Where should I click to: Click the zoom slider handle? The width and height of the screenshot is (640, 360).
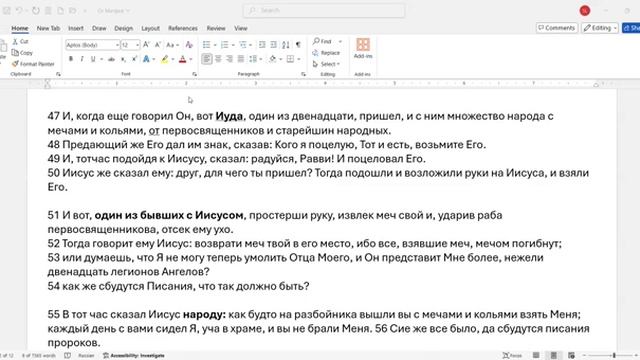coord(614,356)
